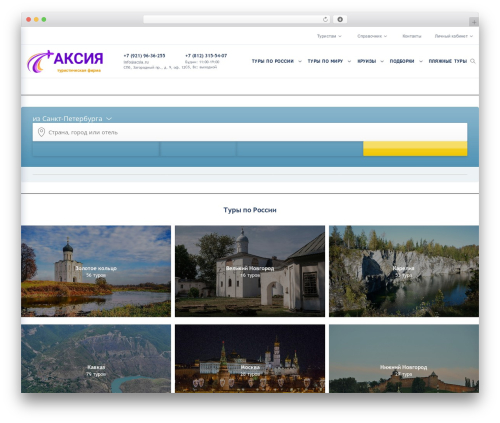Click the browser download icon beside address bar
This screenshot has height=423, width=500.
340,20
